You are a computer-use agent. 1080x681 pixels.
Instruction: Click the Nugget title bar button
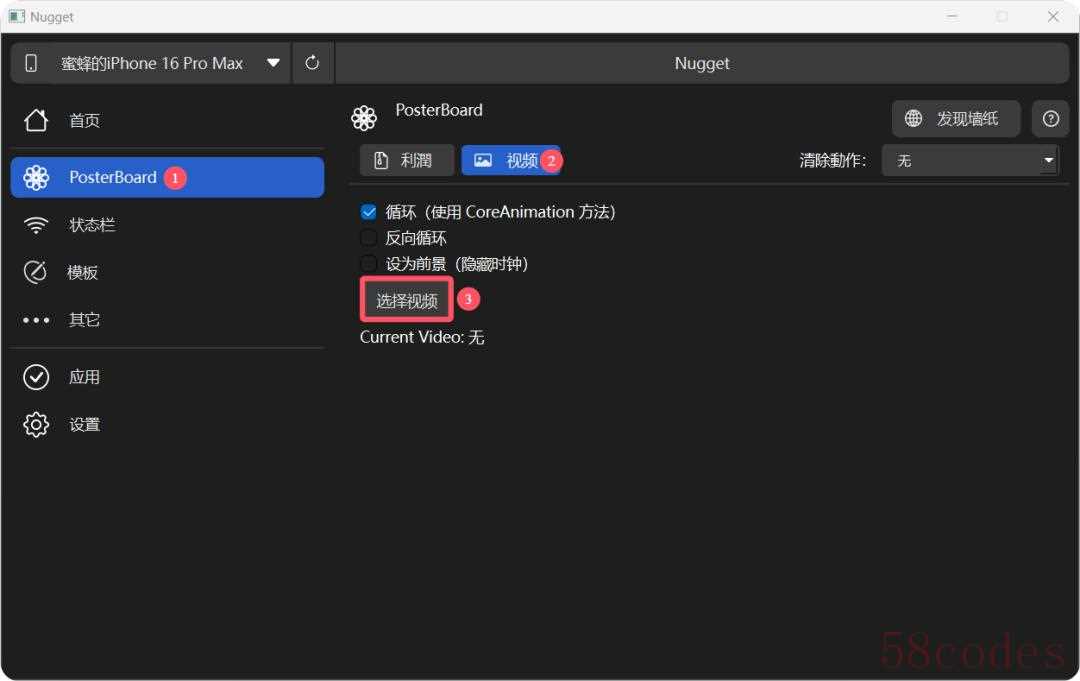point(702,63)
